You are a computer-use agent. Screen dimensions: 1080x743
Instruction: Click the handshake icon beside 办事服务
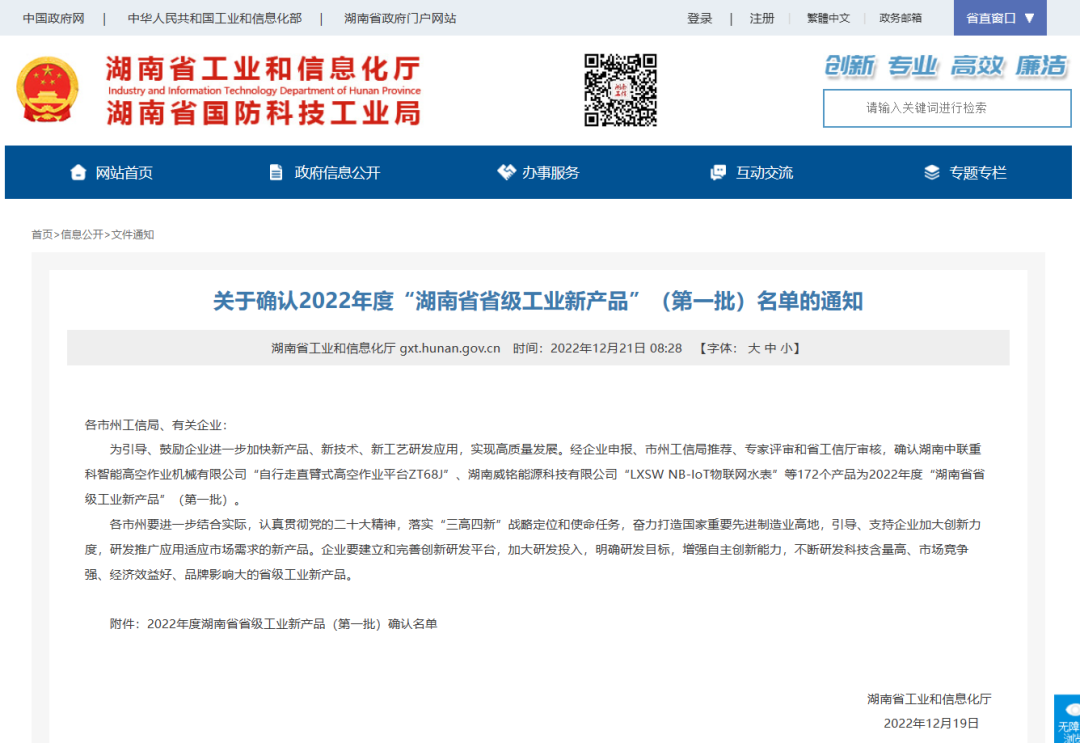(506, 172)
